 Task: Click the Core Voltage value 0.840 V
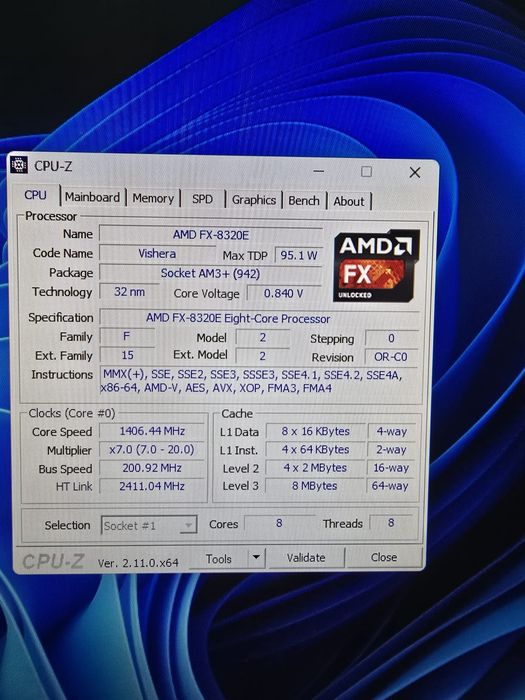tap(284, 293)
